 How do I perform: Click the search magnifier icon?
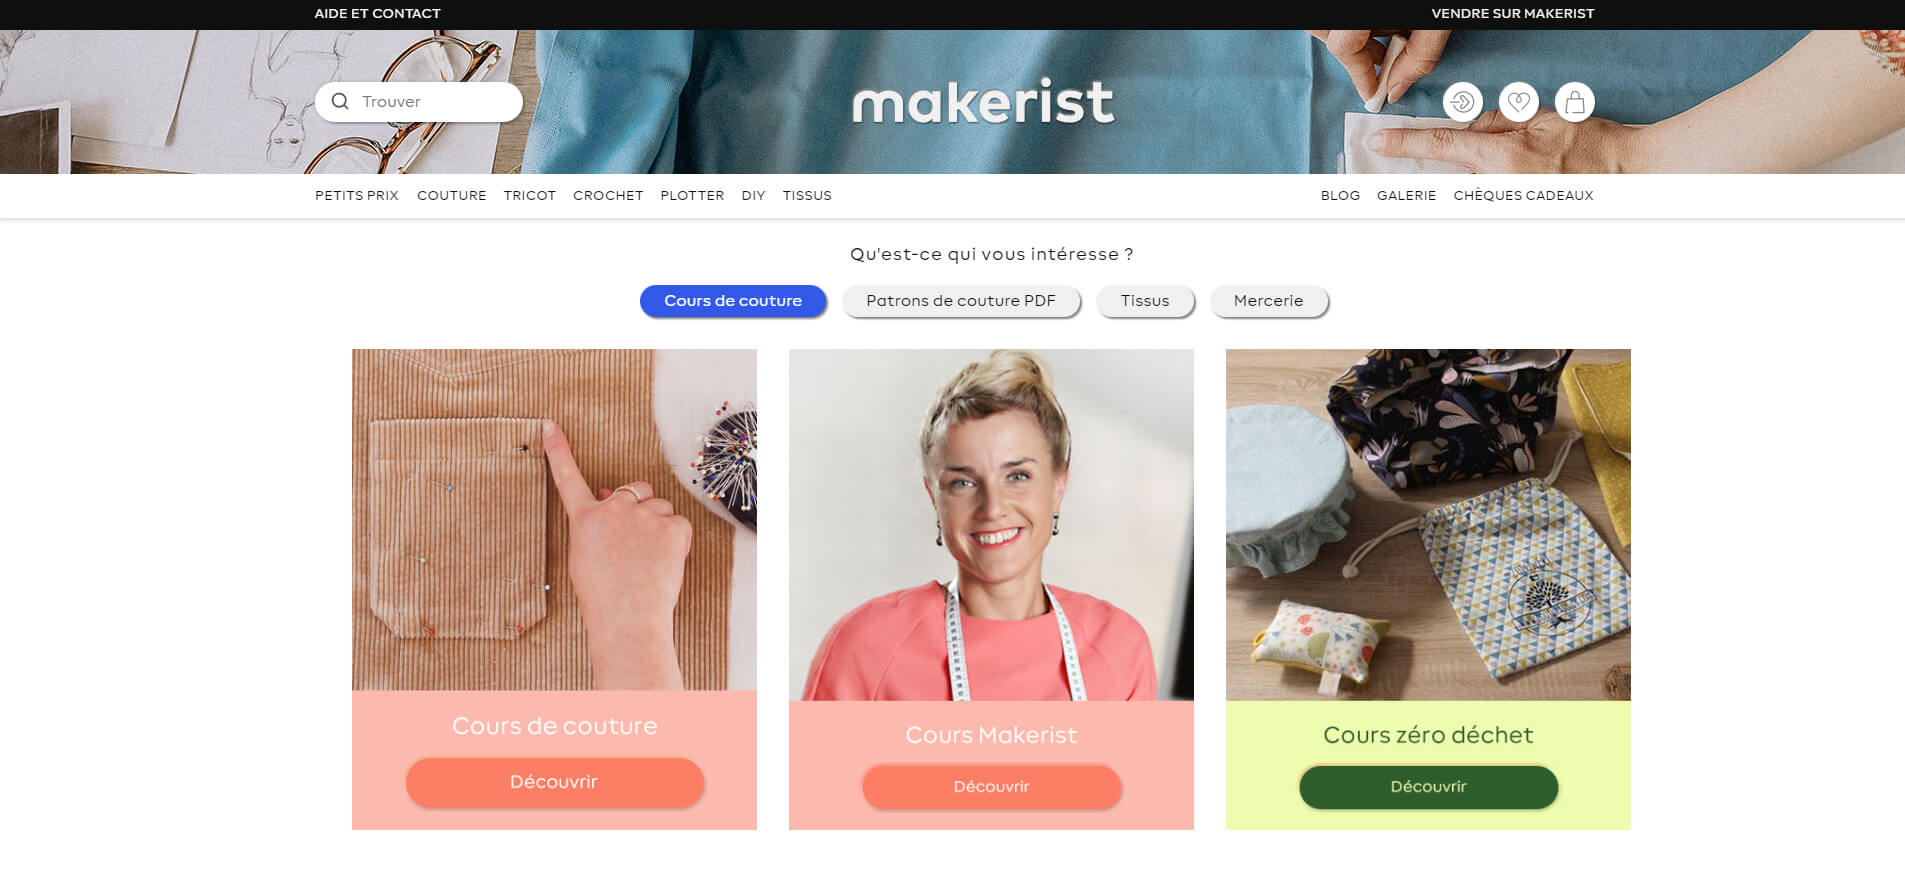340,101
